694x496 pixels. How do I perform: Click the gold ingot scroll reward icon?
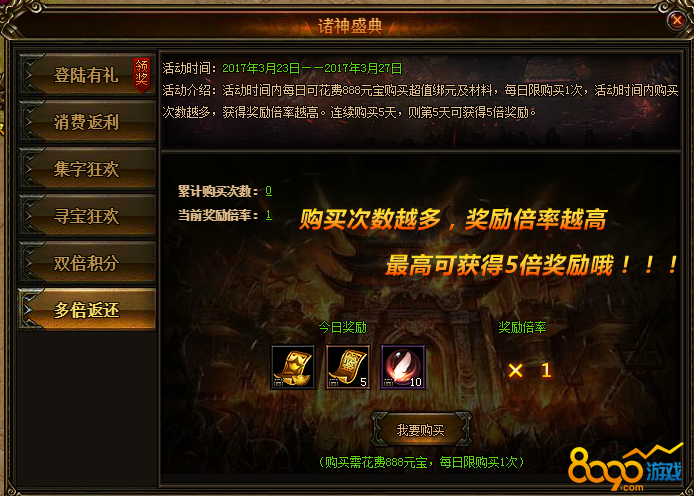293,367
